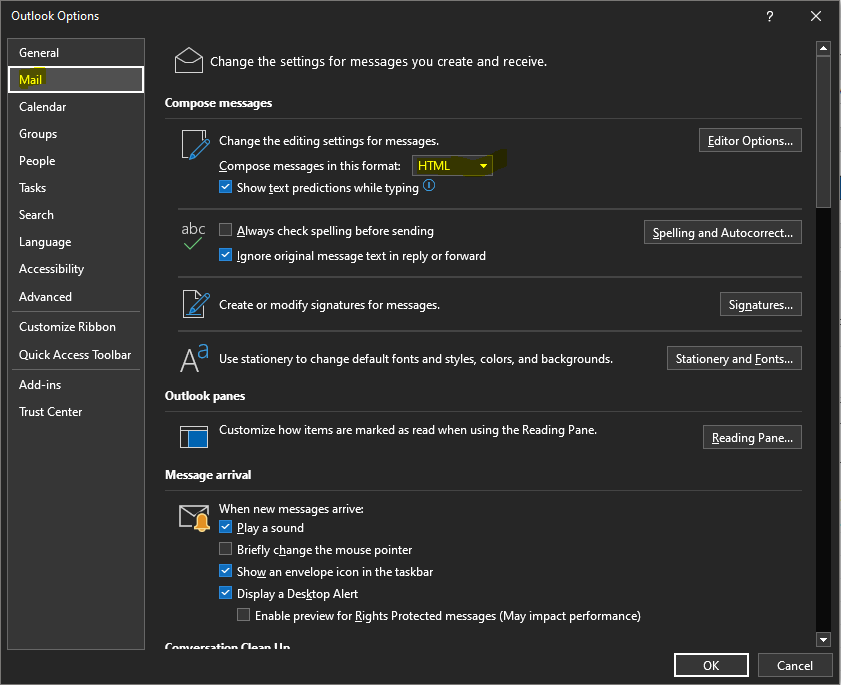
Task: Click the envelope with bell icon
Action: point(194,518)
